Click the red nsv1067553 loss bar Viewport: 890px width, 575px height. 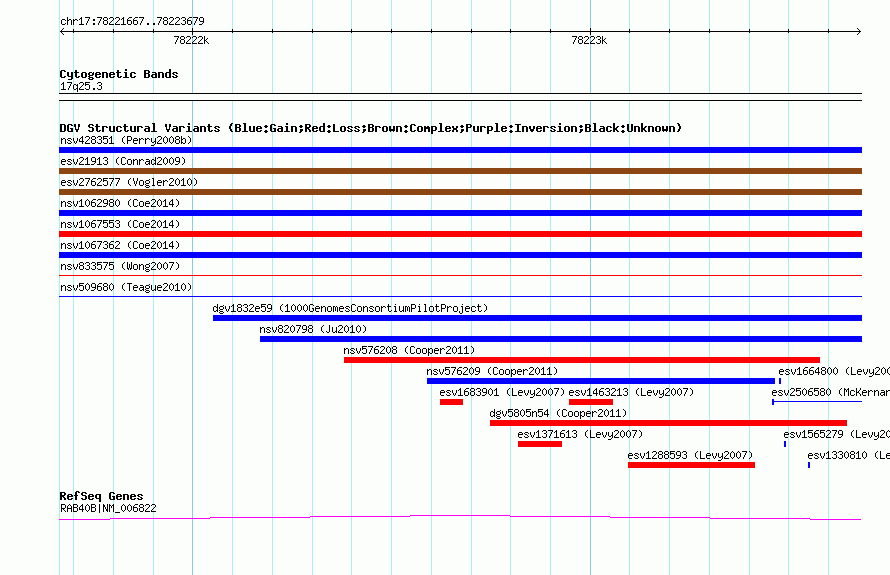point(460,234)
